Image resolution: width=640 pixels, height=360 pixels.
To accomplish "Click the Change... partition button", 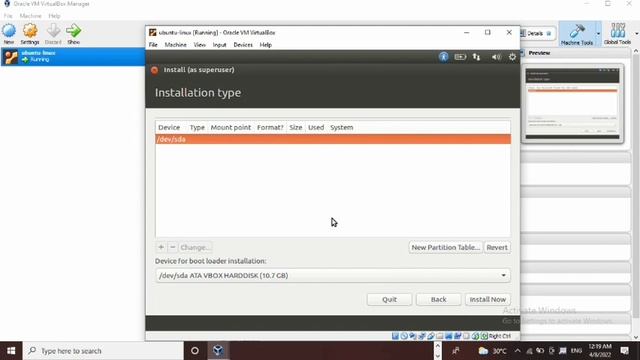I will [x=195, y=247].
